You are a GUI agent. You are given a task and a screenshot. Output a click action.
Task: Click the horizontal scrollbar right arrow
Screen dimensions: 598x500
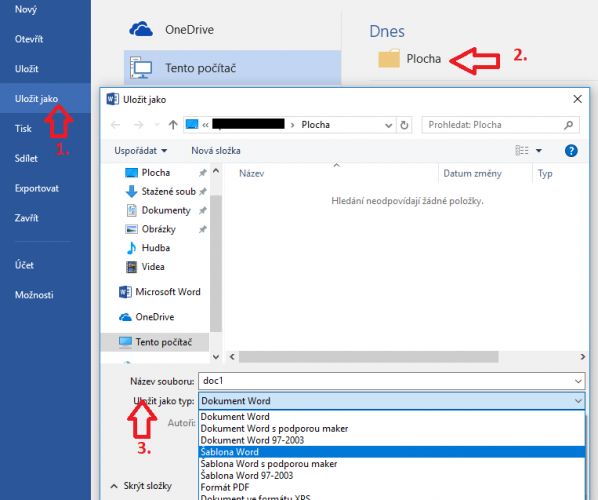[583, 357]
